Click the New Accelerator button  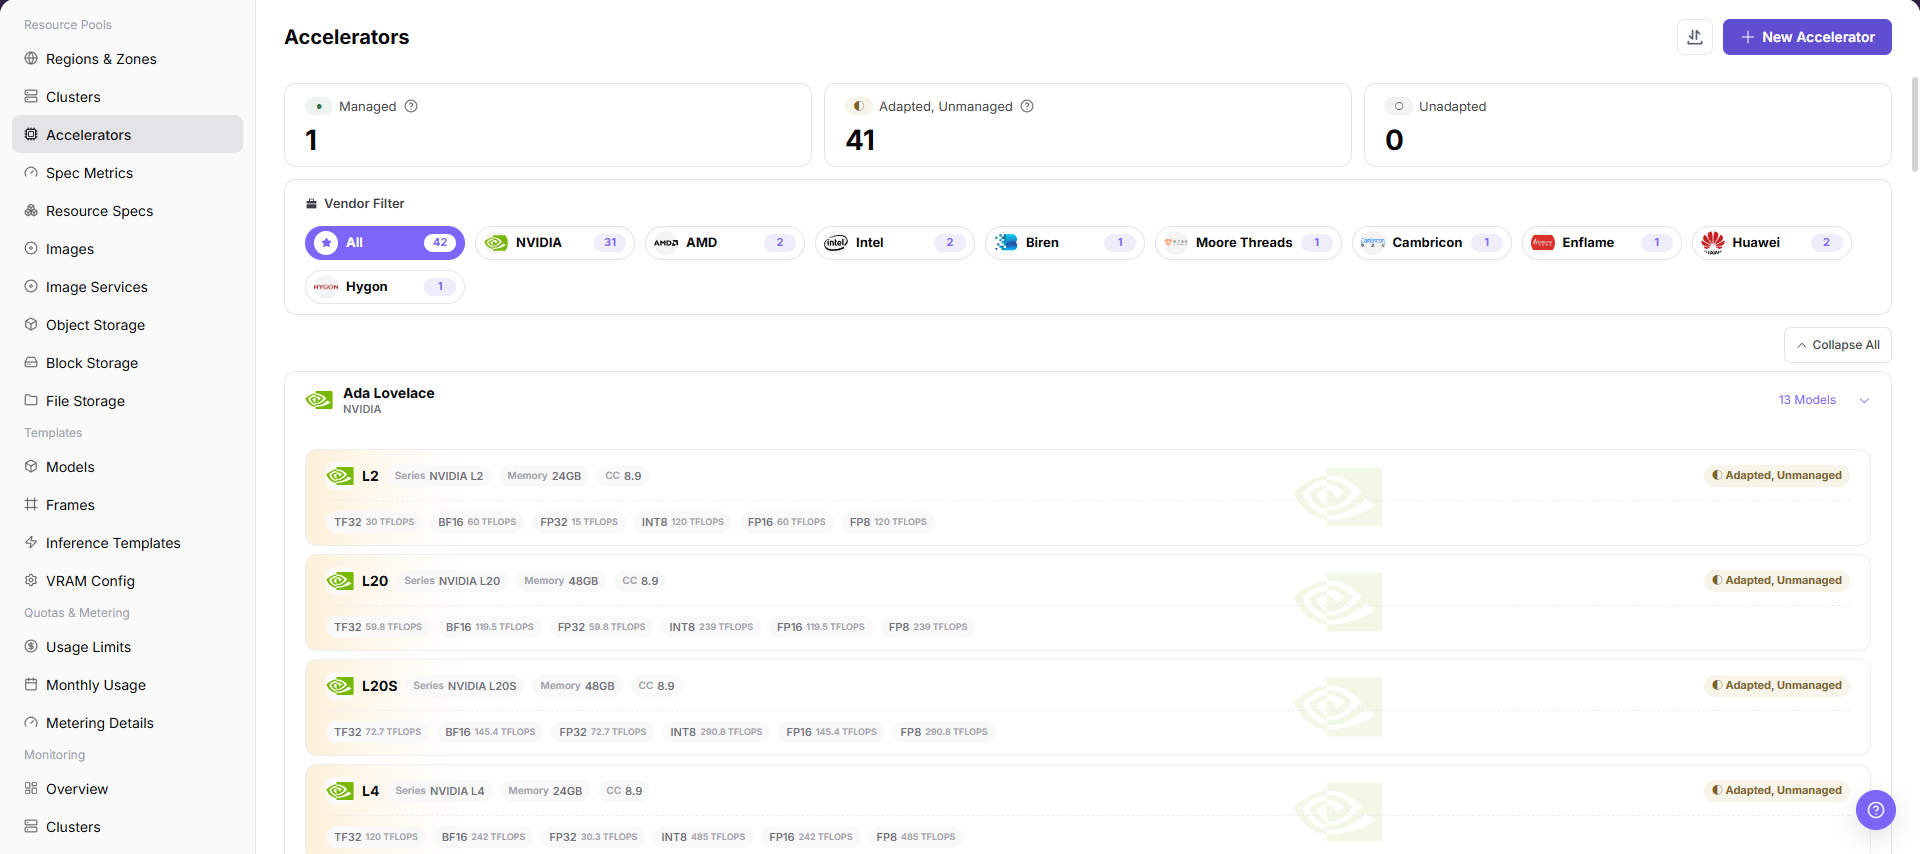pyautogui.click(x=1807, y=37)
